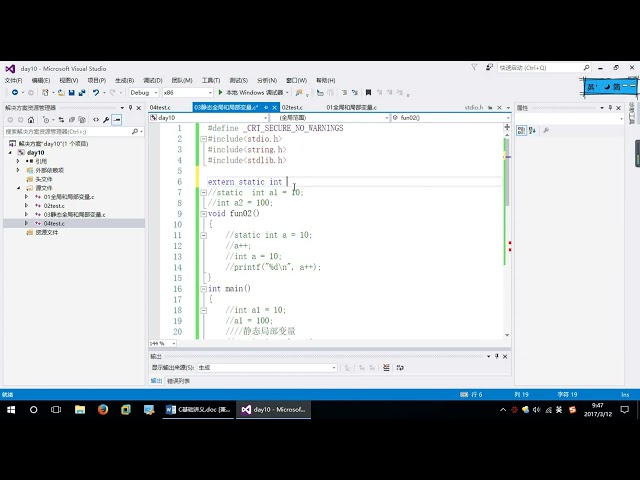Viewport: 640px width, 480px height.
Task: Close the active 03 document tab
Action: pos(275,107)
